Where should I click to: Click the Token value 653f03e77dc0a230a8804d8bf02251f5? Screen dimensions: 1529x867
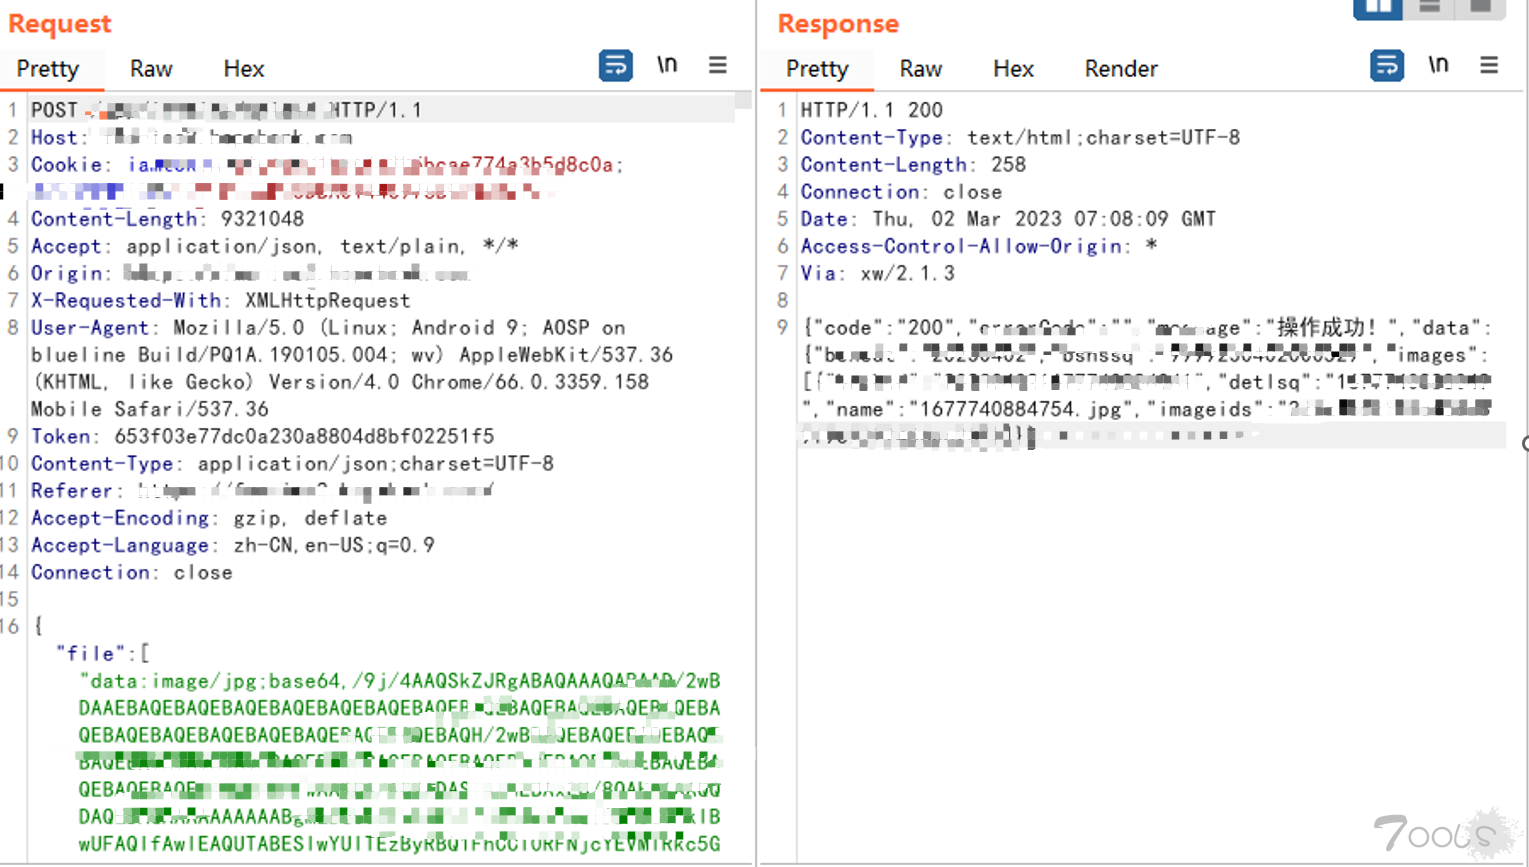coord(304,437)
